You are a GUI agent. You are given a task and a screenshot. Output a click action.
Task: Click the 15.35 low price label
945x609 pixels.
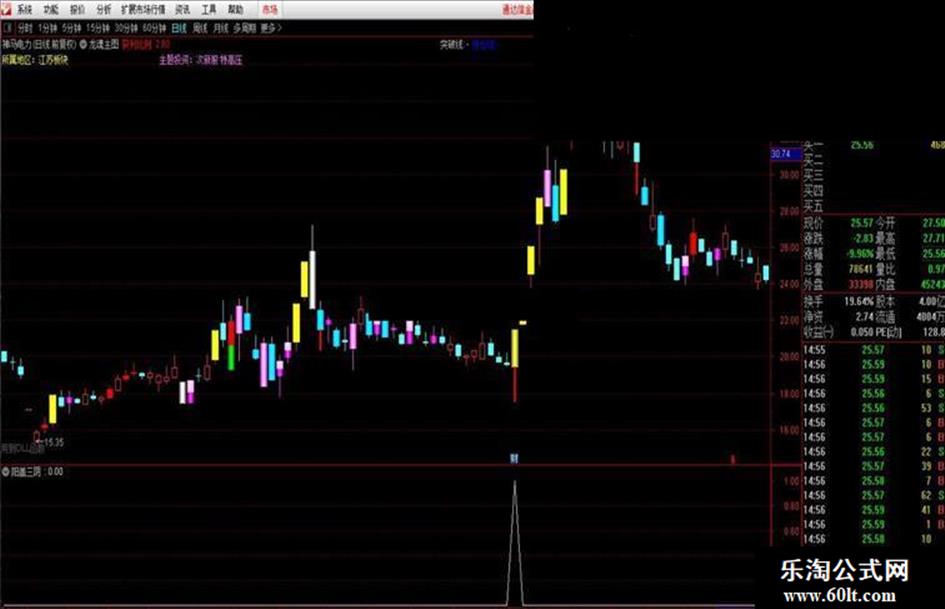pos(54,442)
